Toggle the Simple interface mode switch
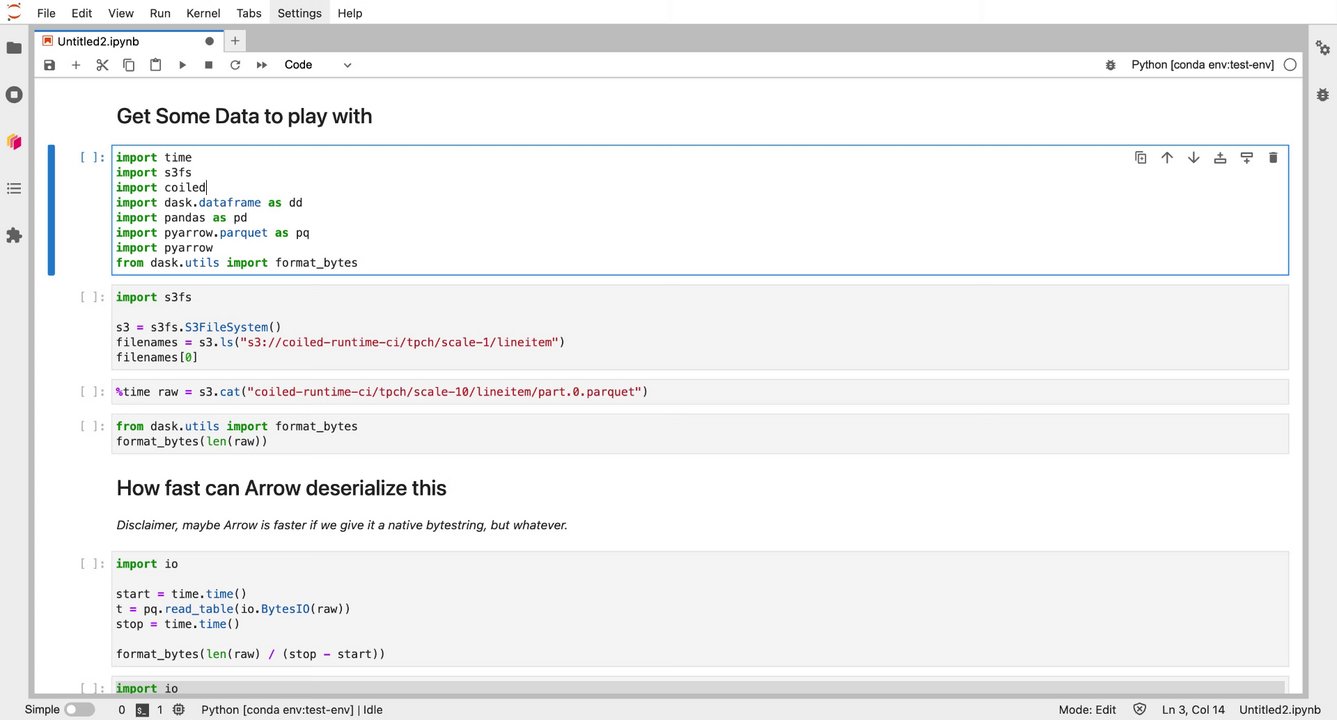Viewport: 1337px width, 720px height. click(x=79, y=710)
